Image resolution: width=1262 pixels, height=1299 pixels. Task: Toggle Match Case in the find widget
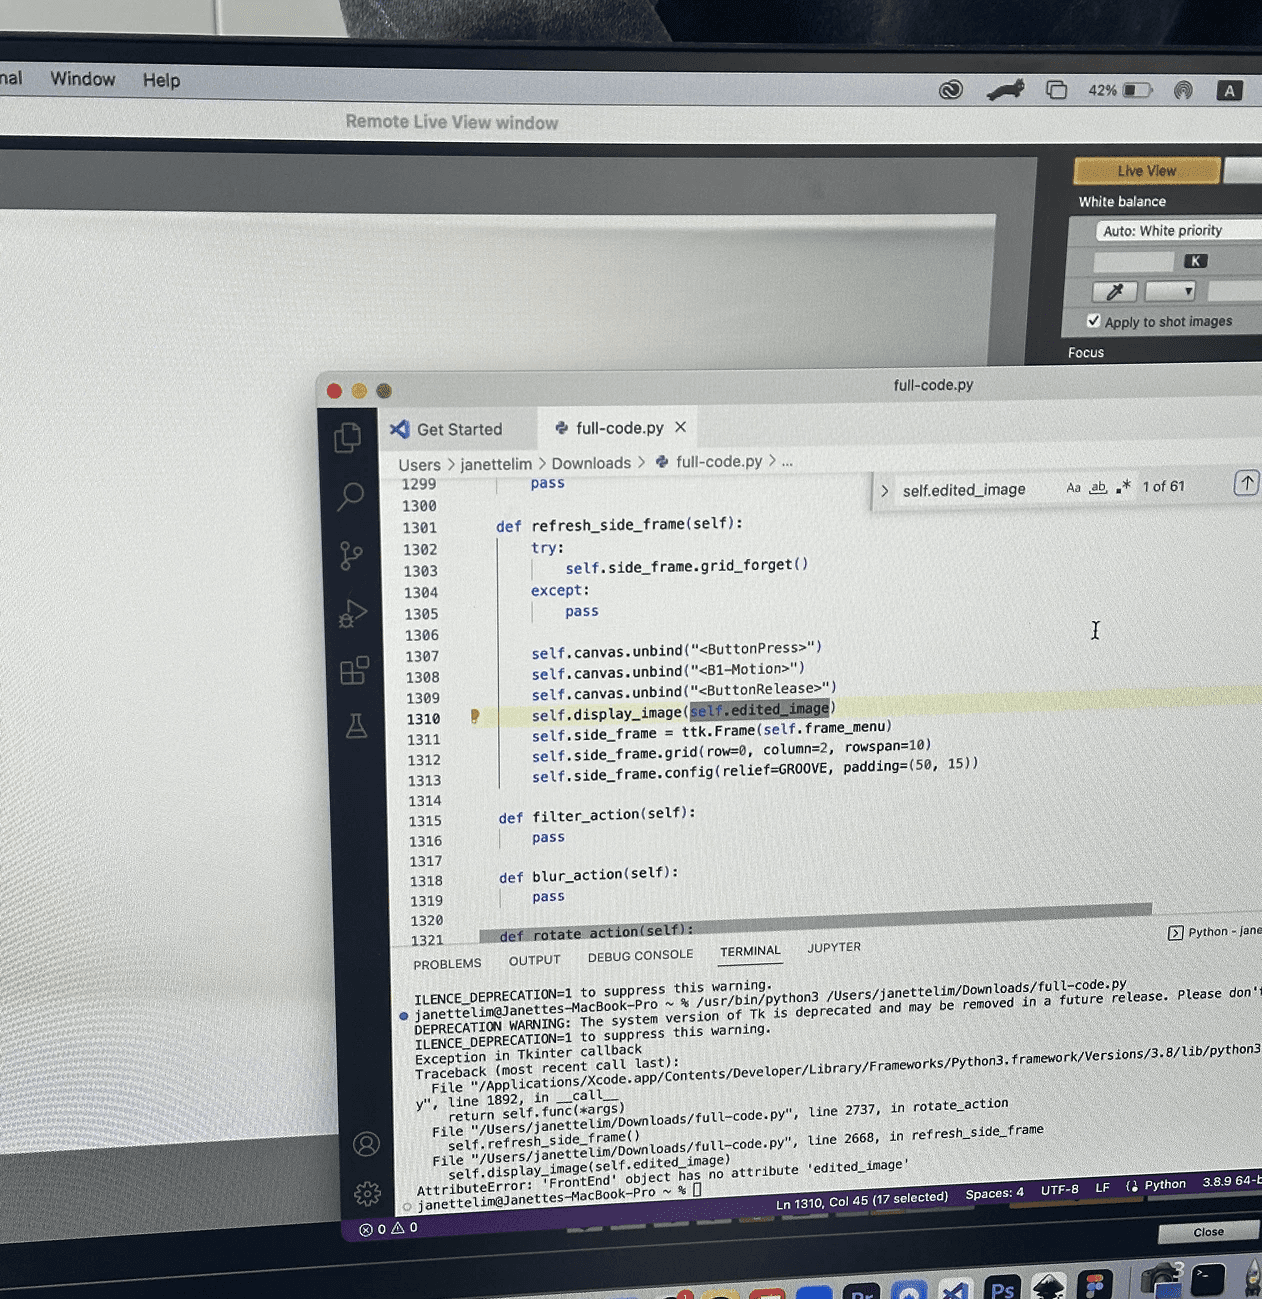(x=1073, y=488)
